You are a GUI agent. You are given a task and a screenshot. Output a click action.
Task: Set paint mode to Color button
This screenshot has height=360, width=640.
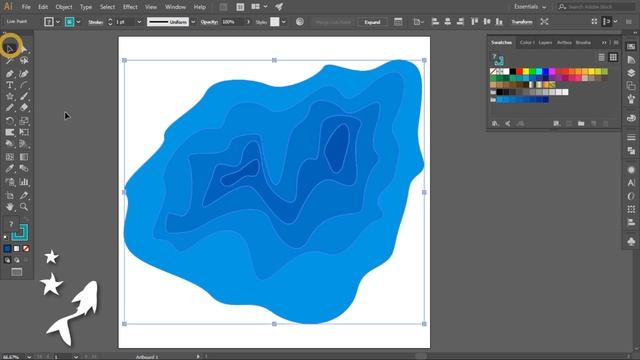point(7,248)
